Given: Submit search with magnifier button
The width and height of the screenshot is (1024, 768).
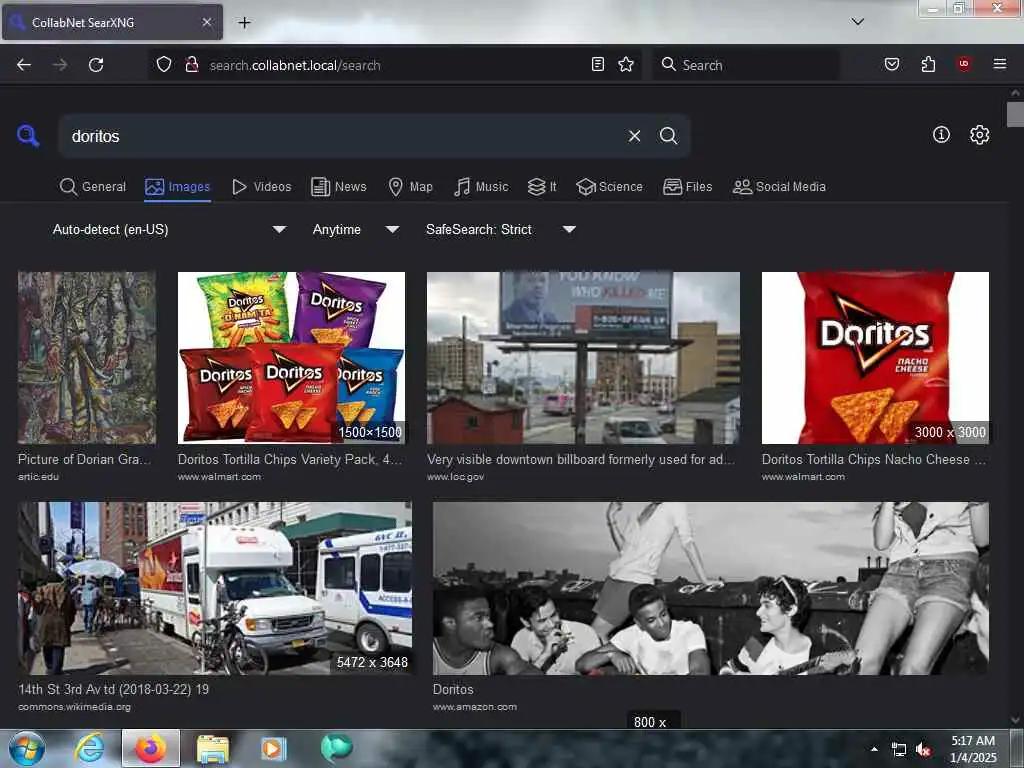Looking at the screenshot, I should [668, 136].
